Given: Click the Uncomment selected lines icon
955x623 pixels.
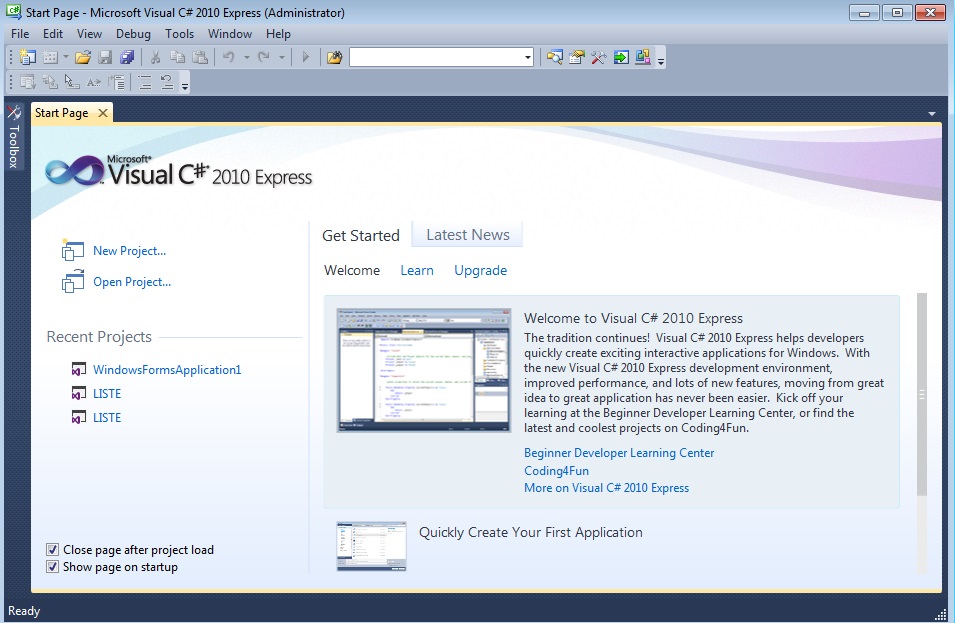Looking at the screenshot, I should pos(167,82).
